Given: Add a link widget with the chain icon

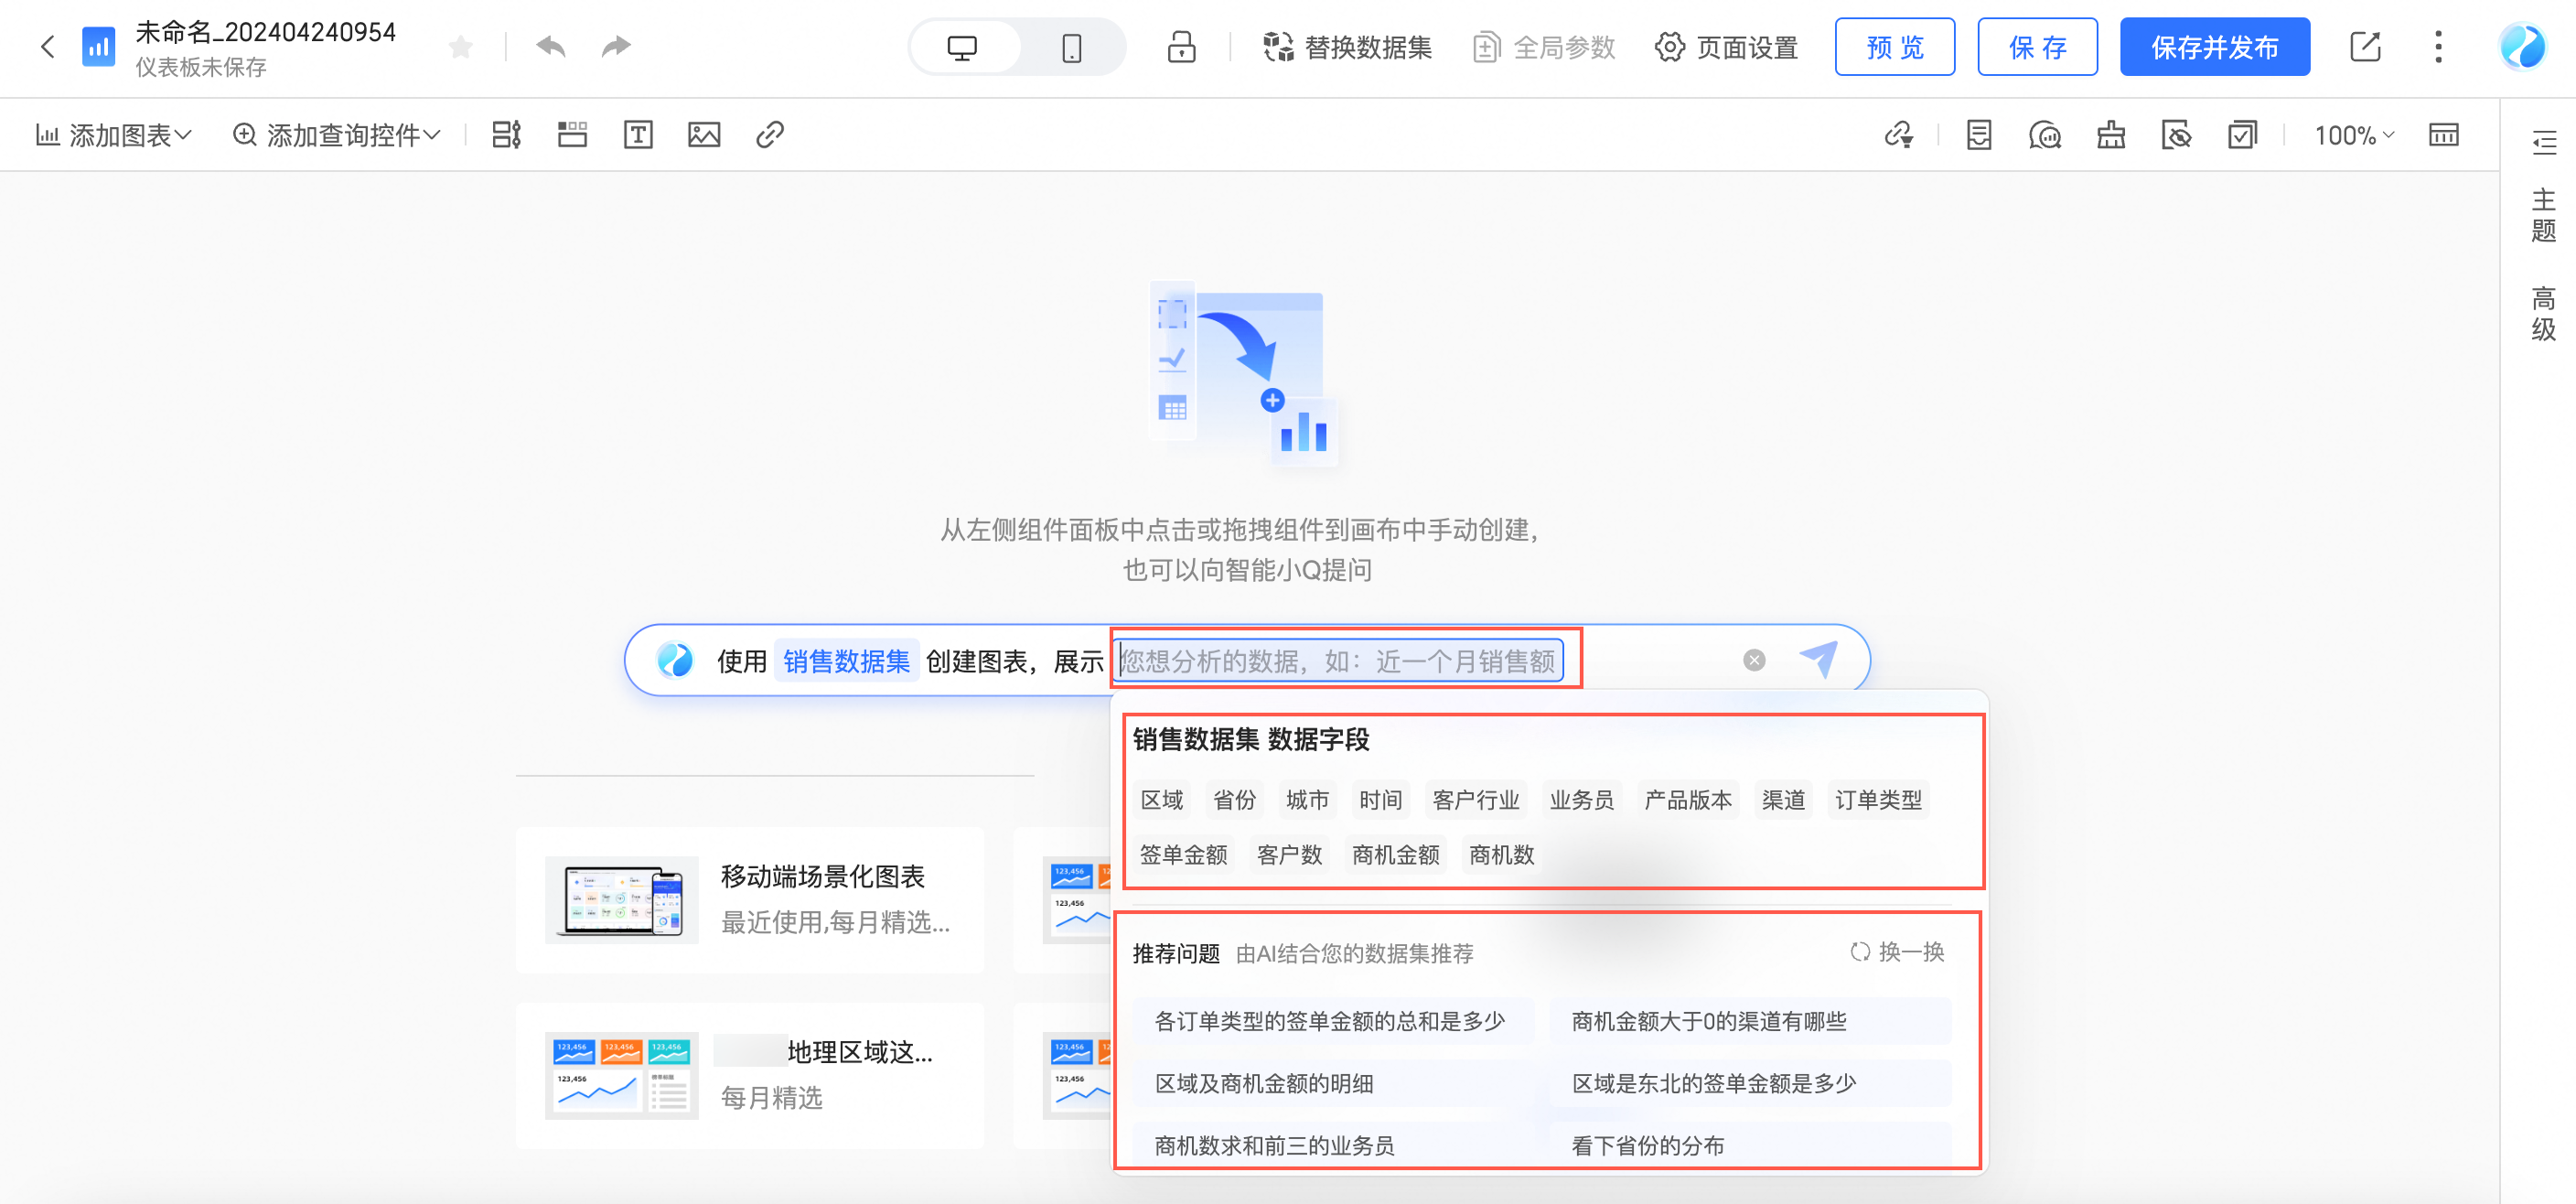Looking at the screenshot, I should coord(769,134).
